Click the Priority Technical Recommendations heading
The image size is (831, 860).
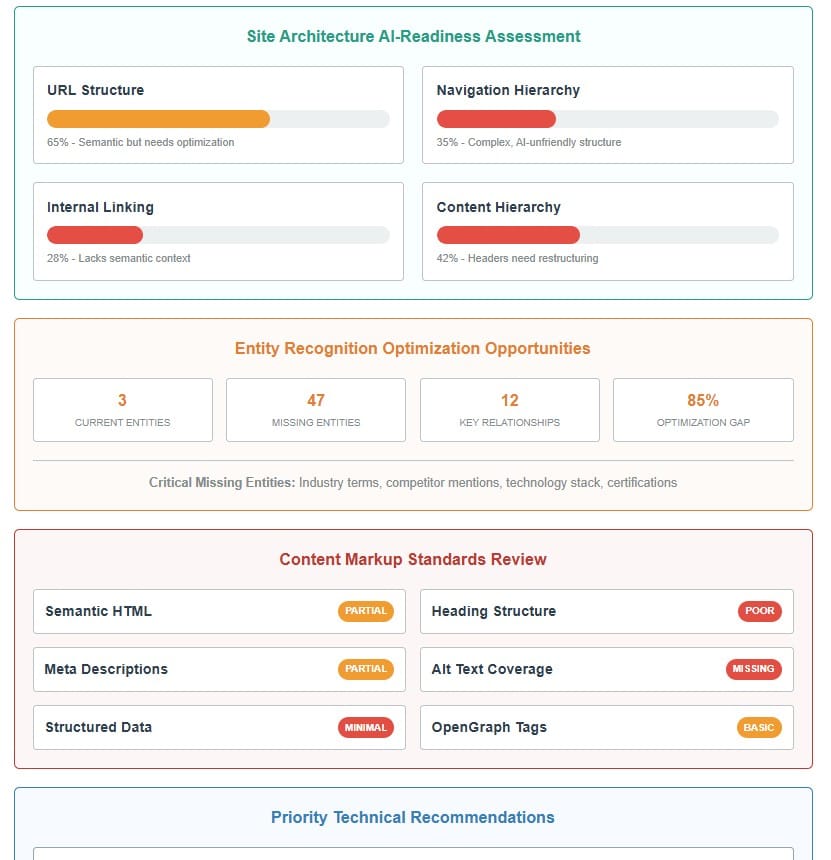413,817
